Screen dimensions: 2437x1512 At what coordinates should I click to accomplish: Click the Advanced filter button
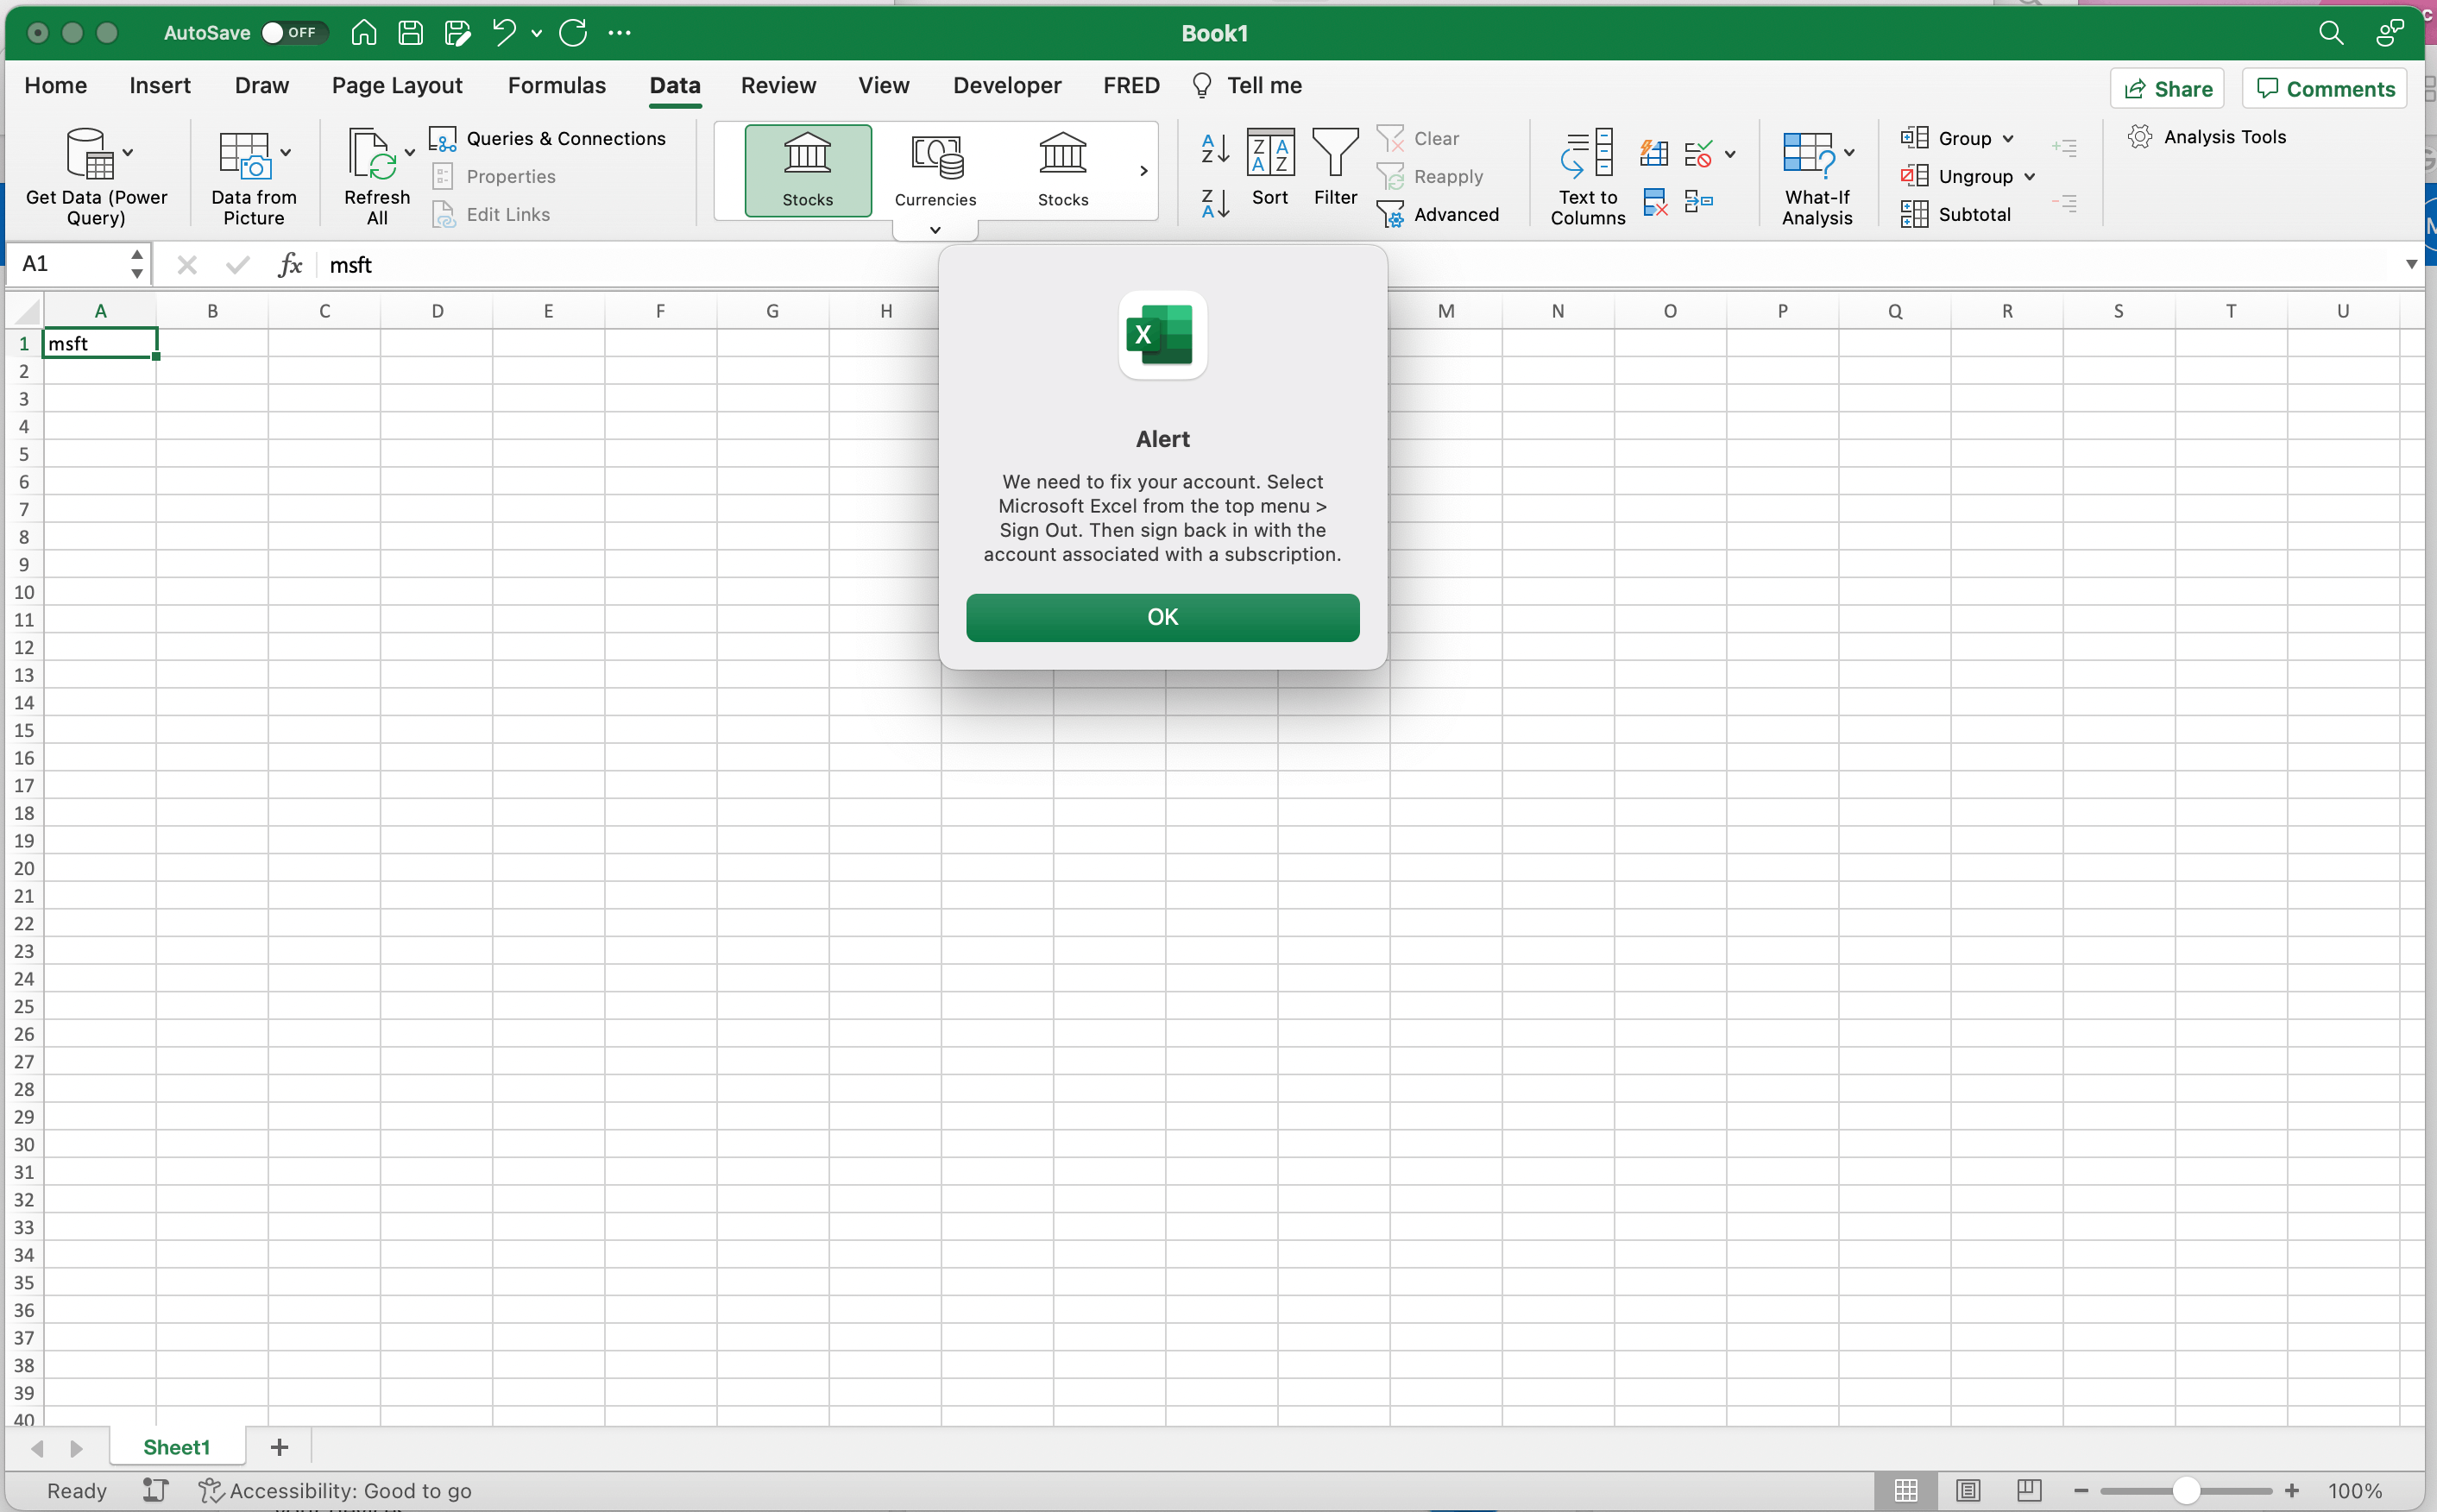pos(1438,214)
